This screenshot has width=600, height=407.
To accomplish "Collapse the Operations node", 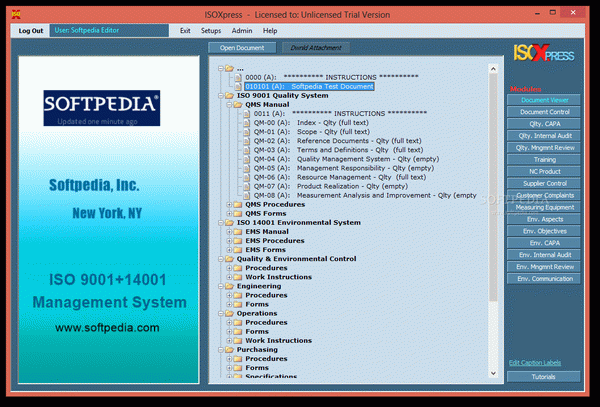I will point(221,314).
